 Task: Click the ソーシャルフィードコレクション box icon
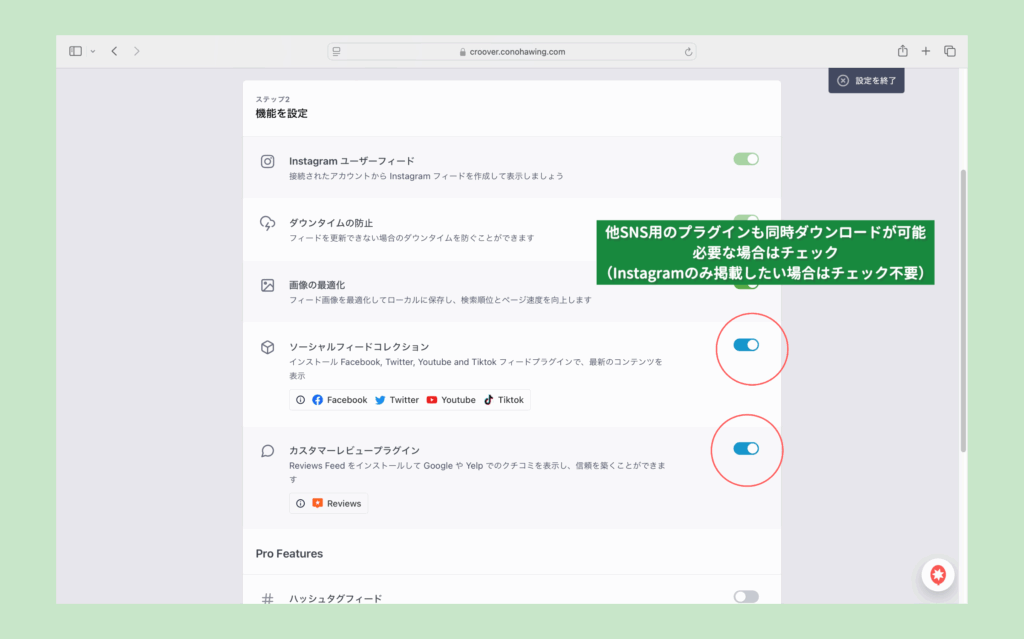pos(267,347)
